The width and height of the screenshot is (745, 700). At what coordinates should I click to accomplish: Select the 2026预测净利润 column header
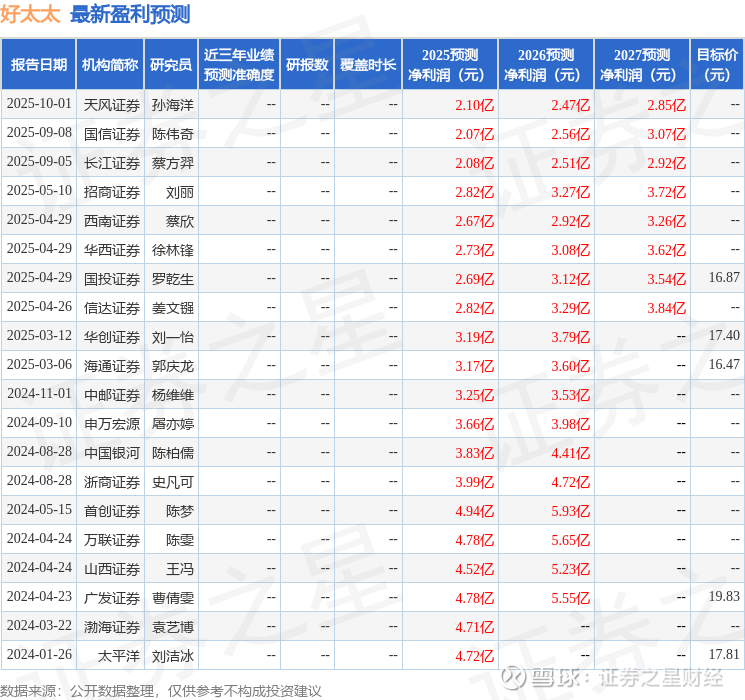click(546, 65)
